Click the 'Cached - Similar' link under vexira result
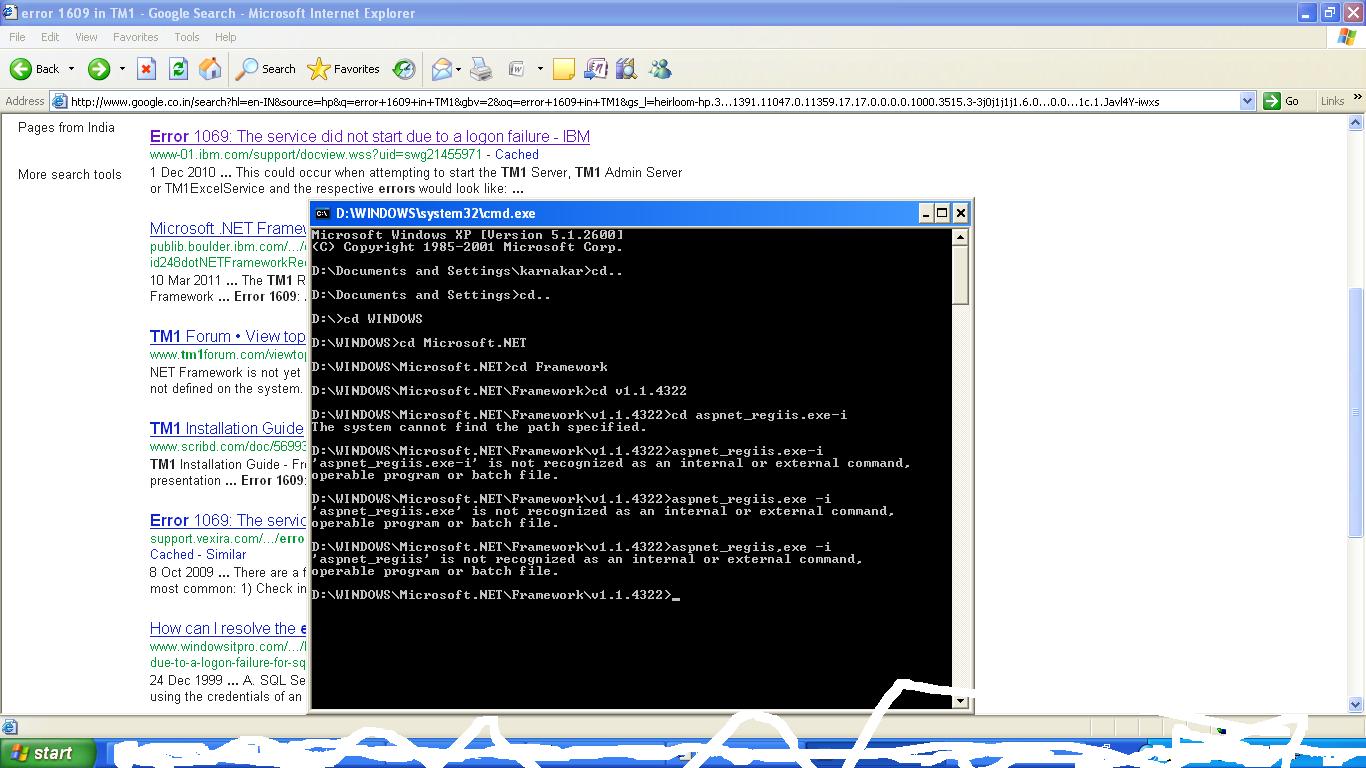Image resolution: width=1366 pixels, height=768 pixels. pyautogui.click(x=198, y=554)
